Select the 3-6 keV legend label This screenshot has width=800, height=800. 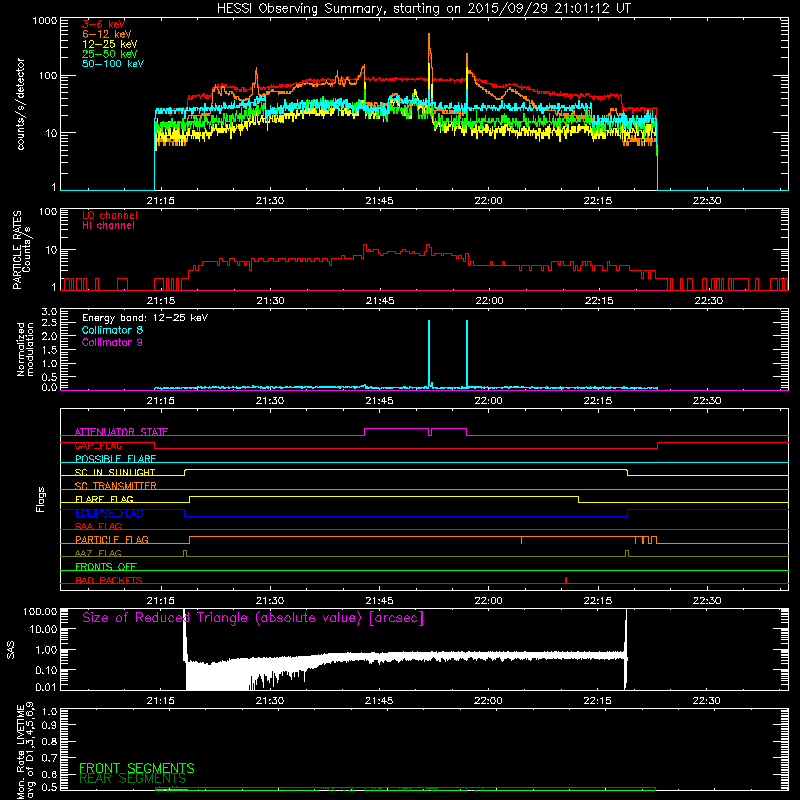tap(104, 24)
